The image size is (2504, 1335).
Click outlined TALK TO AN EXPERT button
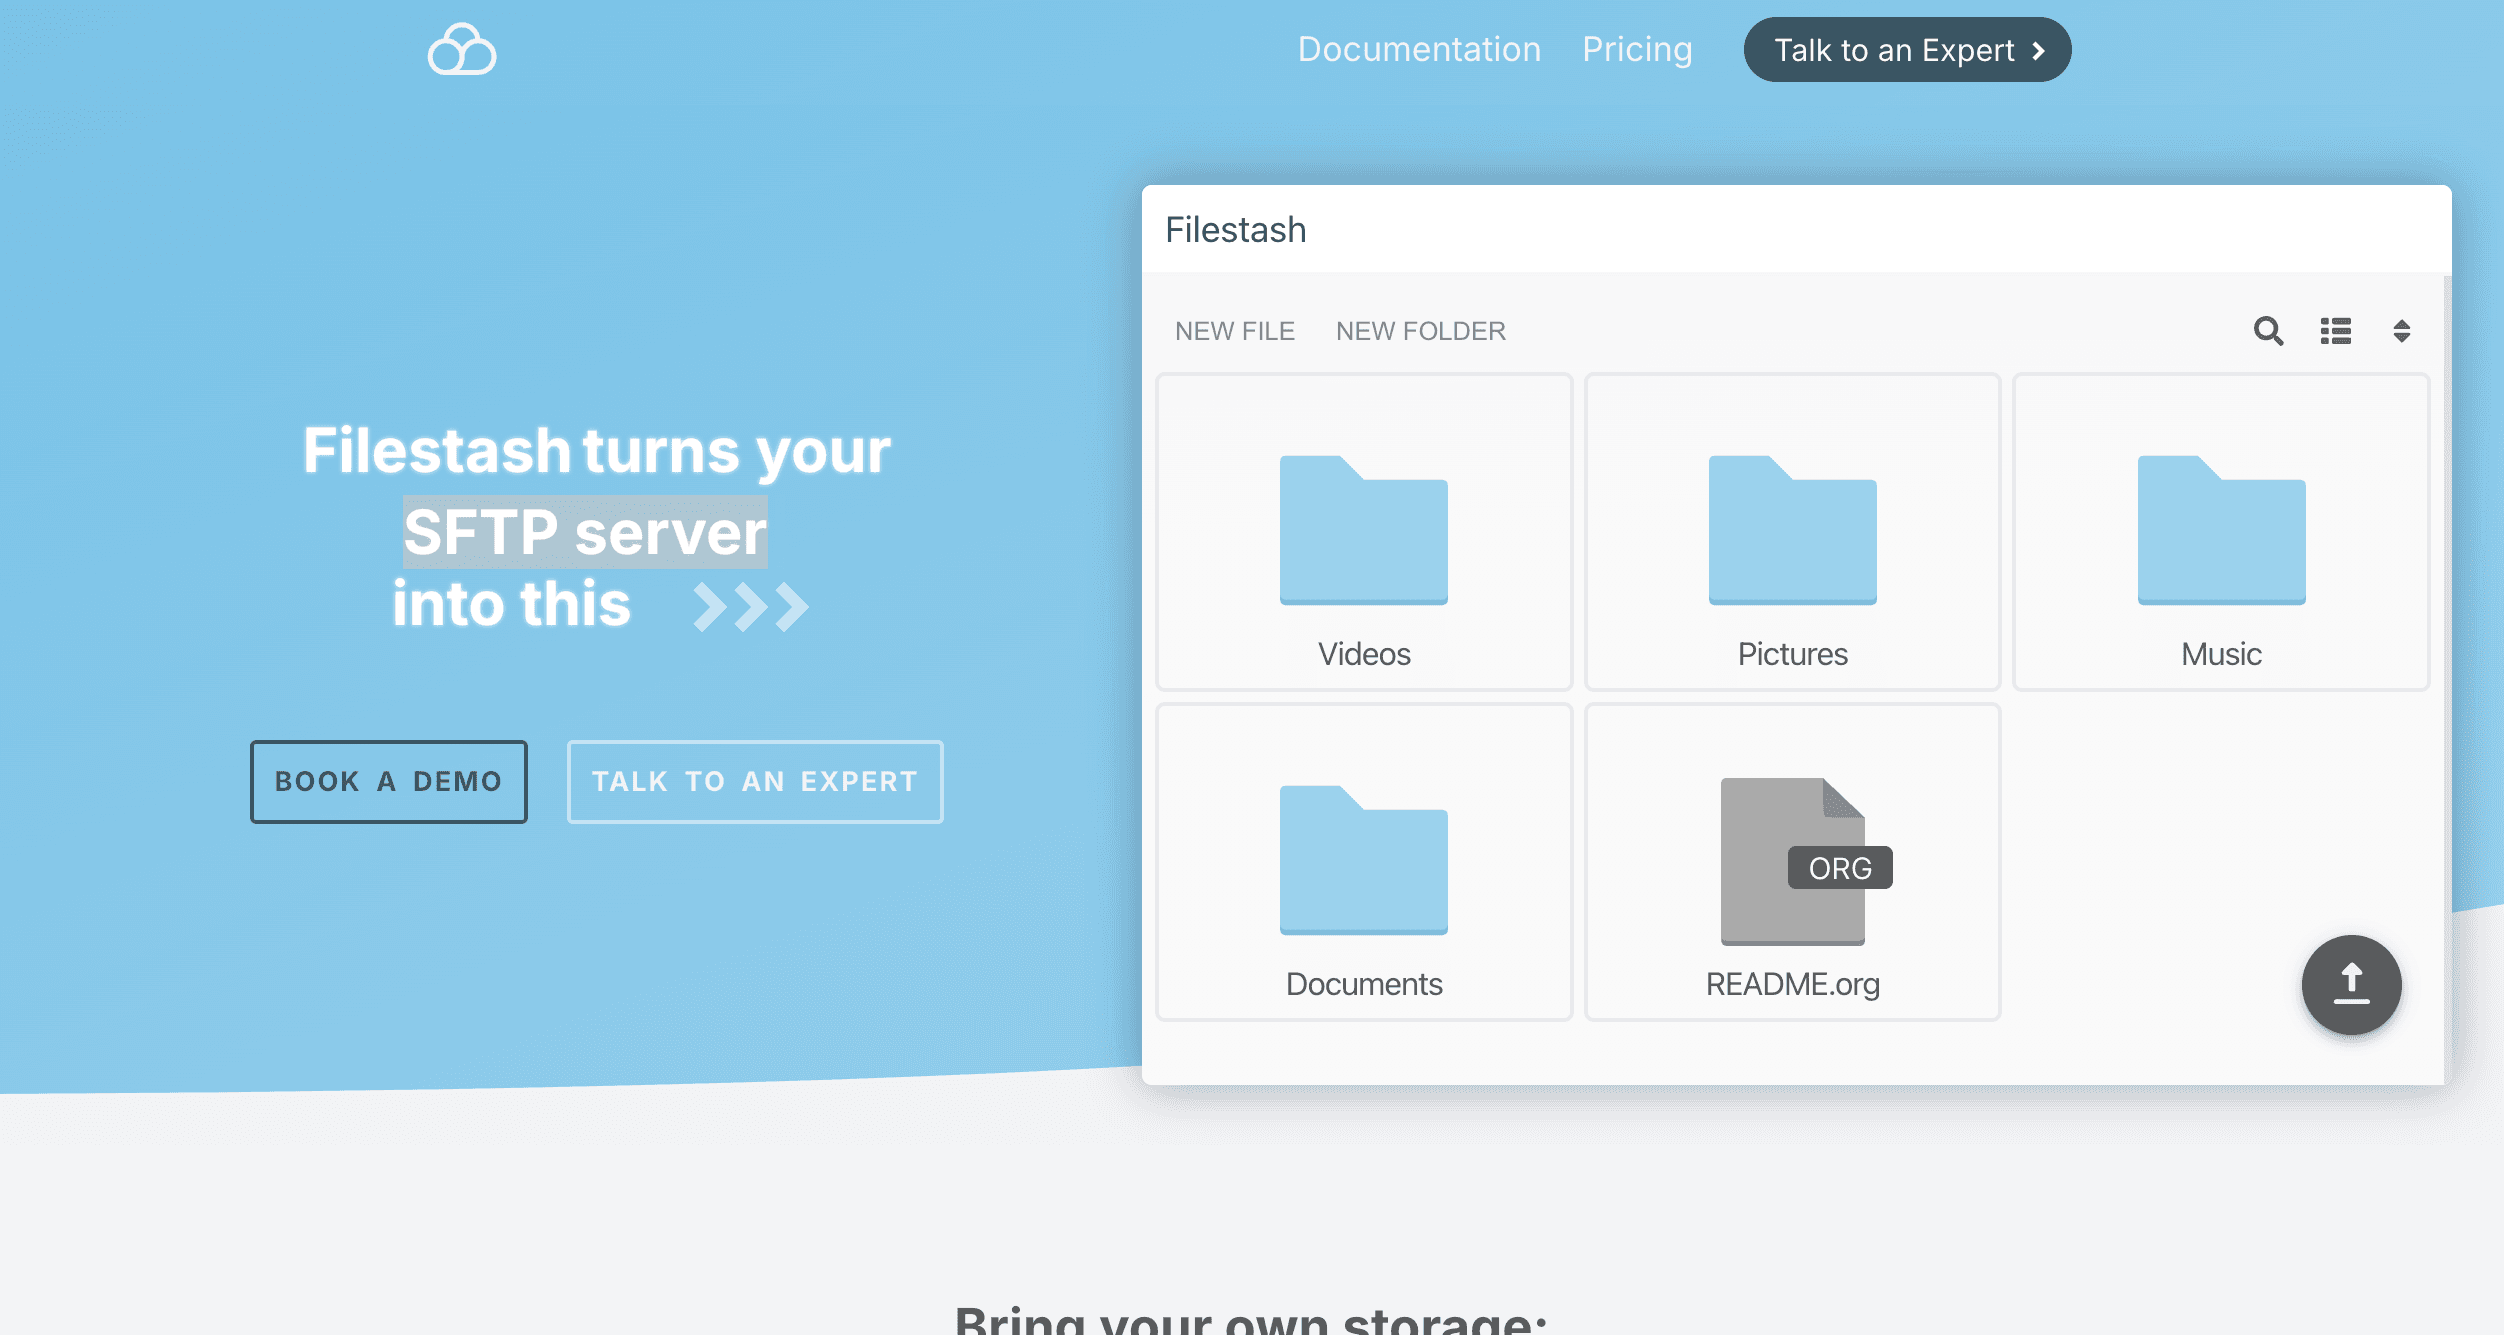755,781
